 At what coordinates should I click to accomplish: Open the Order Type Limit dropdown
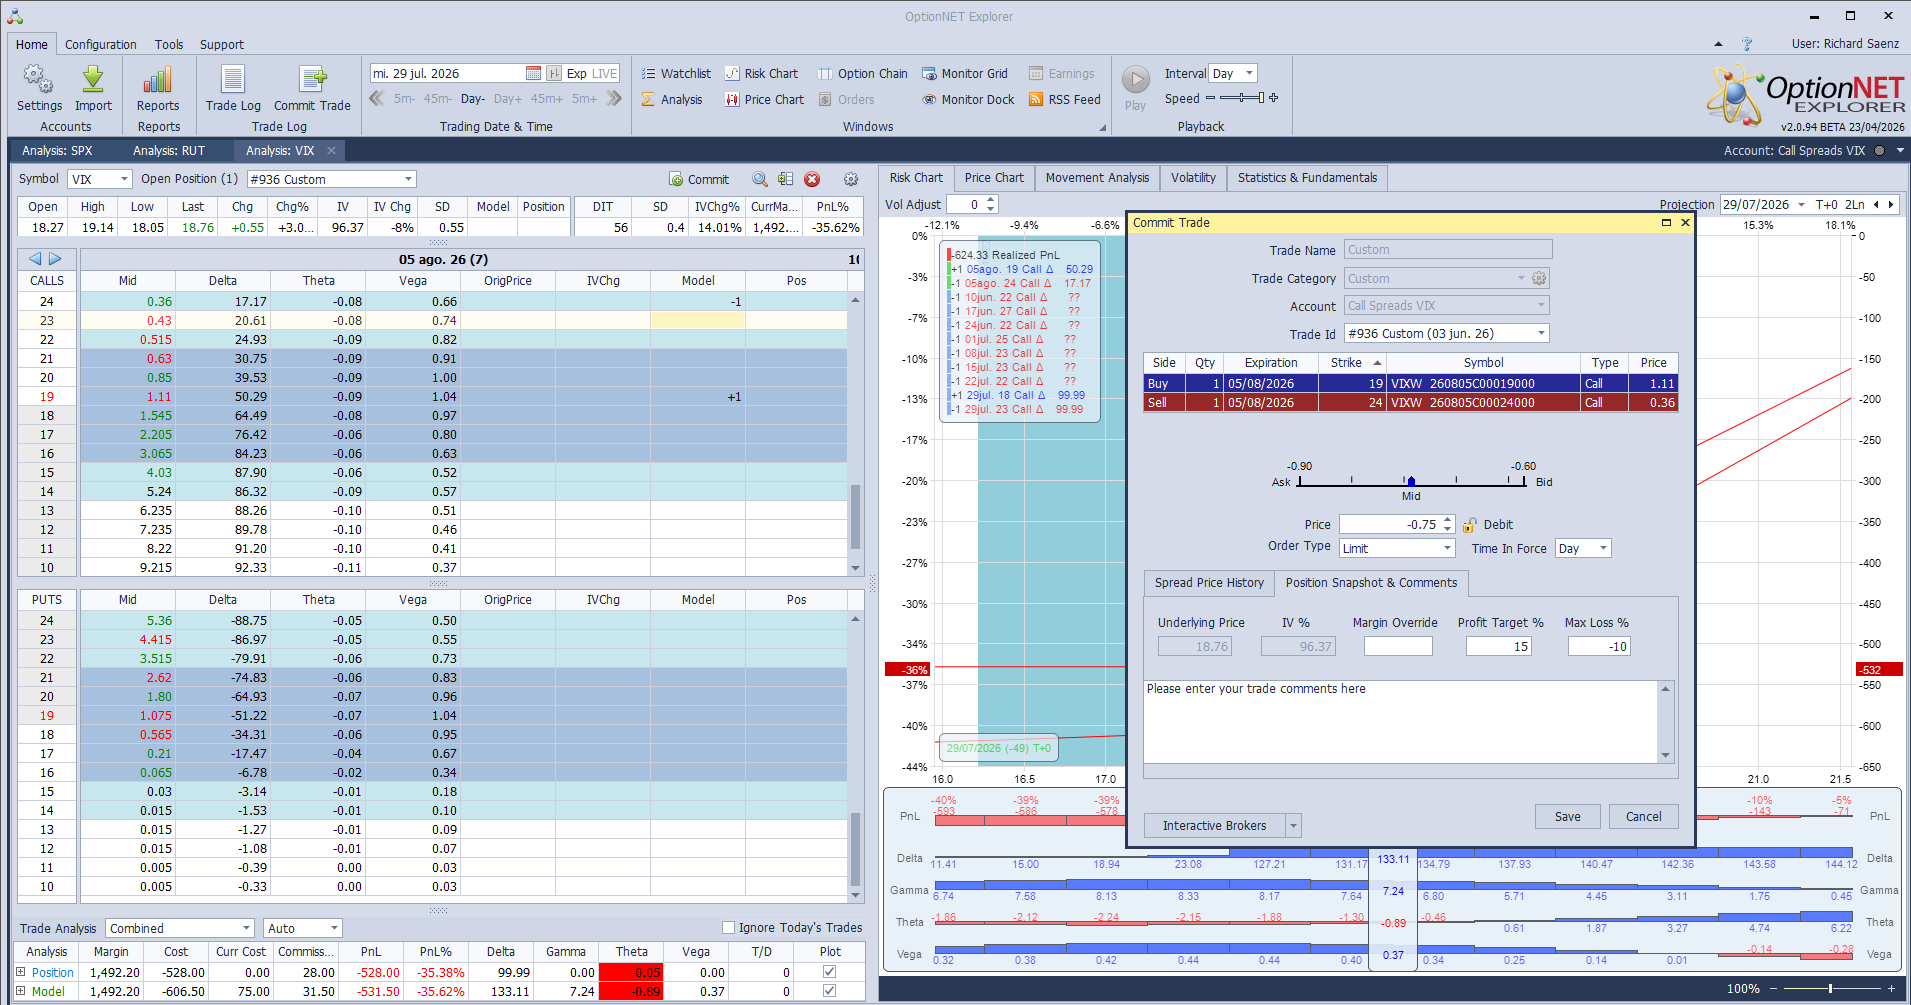coord(1447,548)
